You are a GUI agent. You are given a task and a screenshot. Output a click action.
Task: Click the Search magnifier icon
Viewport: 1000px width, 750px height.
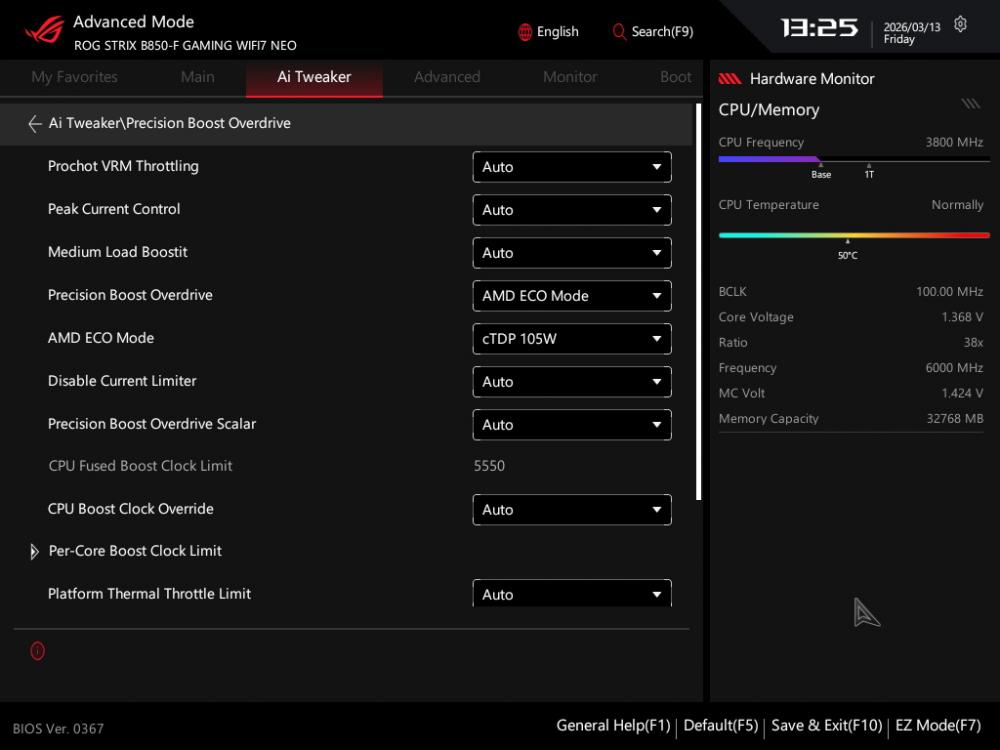619,32
